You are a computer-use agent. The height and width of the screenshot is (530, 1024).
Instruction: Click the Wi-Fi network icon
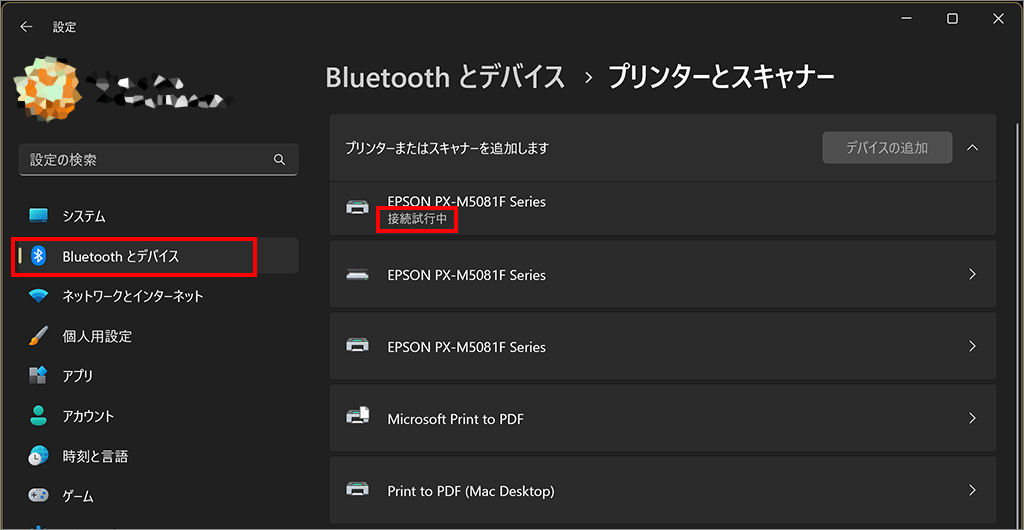click(x=39, y=296)
